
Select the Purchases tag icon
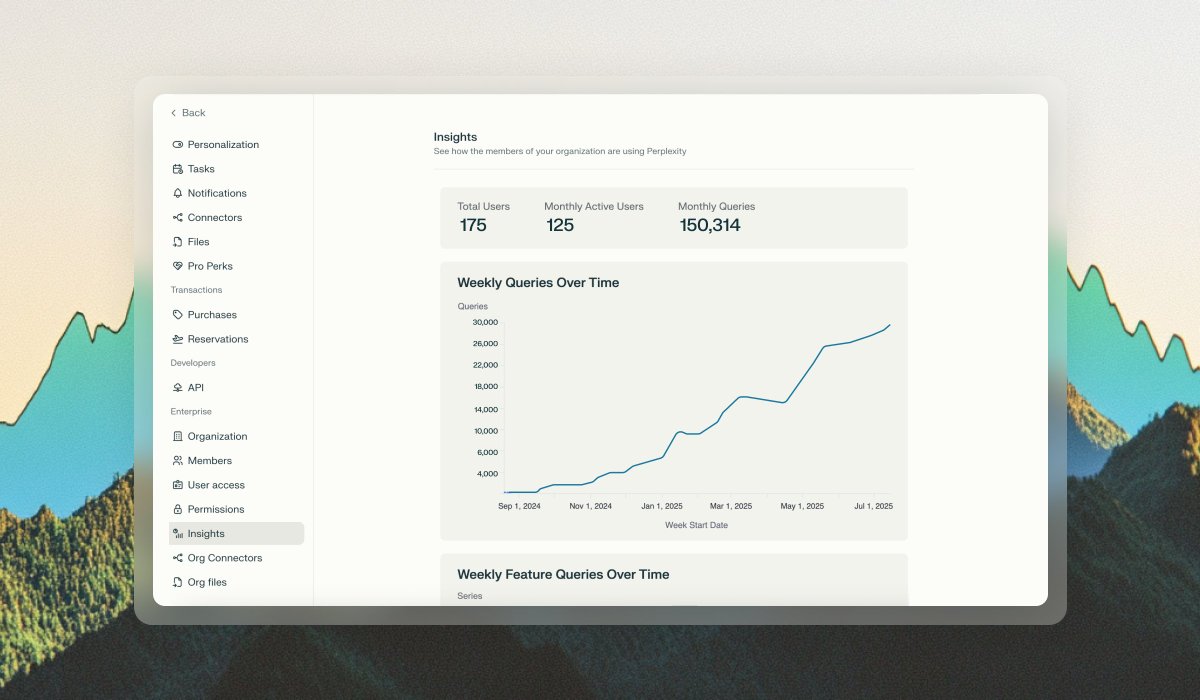[177, 314]
